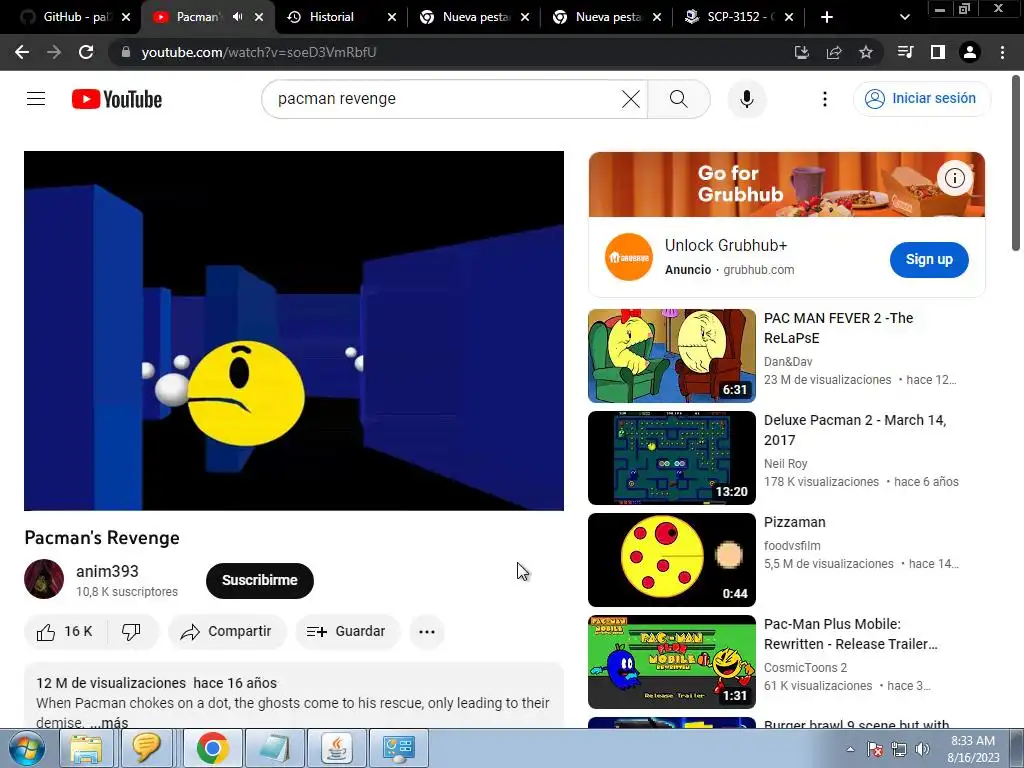The height and width of the screenshot is (768, 1024).
Task: Click Chrome icon in taskbar
Action: point(212,748)
